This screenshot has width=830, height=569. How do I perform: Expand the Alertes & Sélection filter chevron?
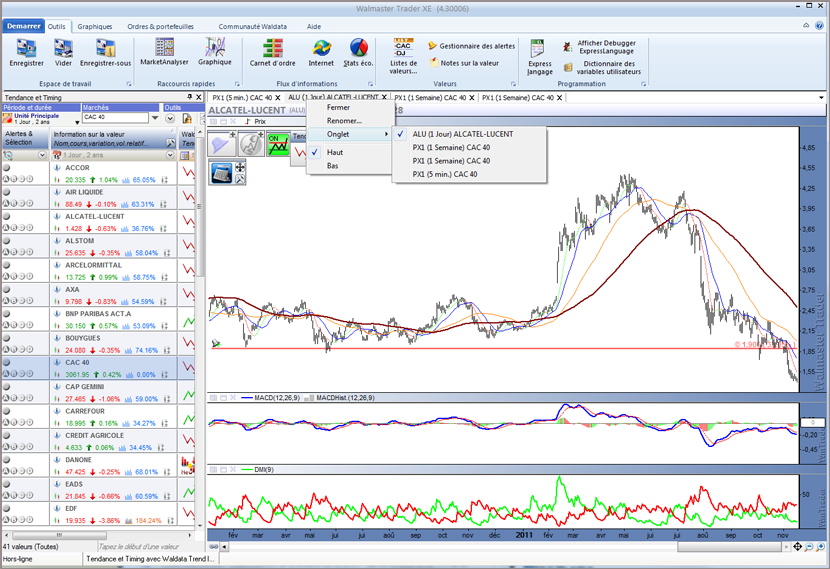pyautogui.click(x=42, y=155)
